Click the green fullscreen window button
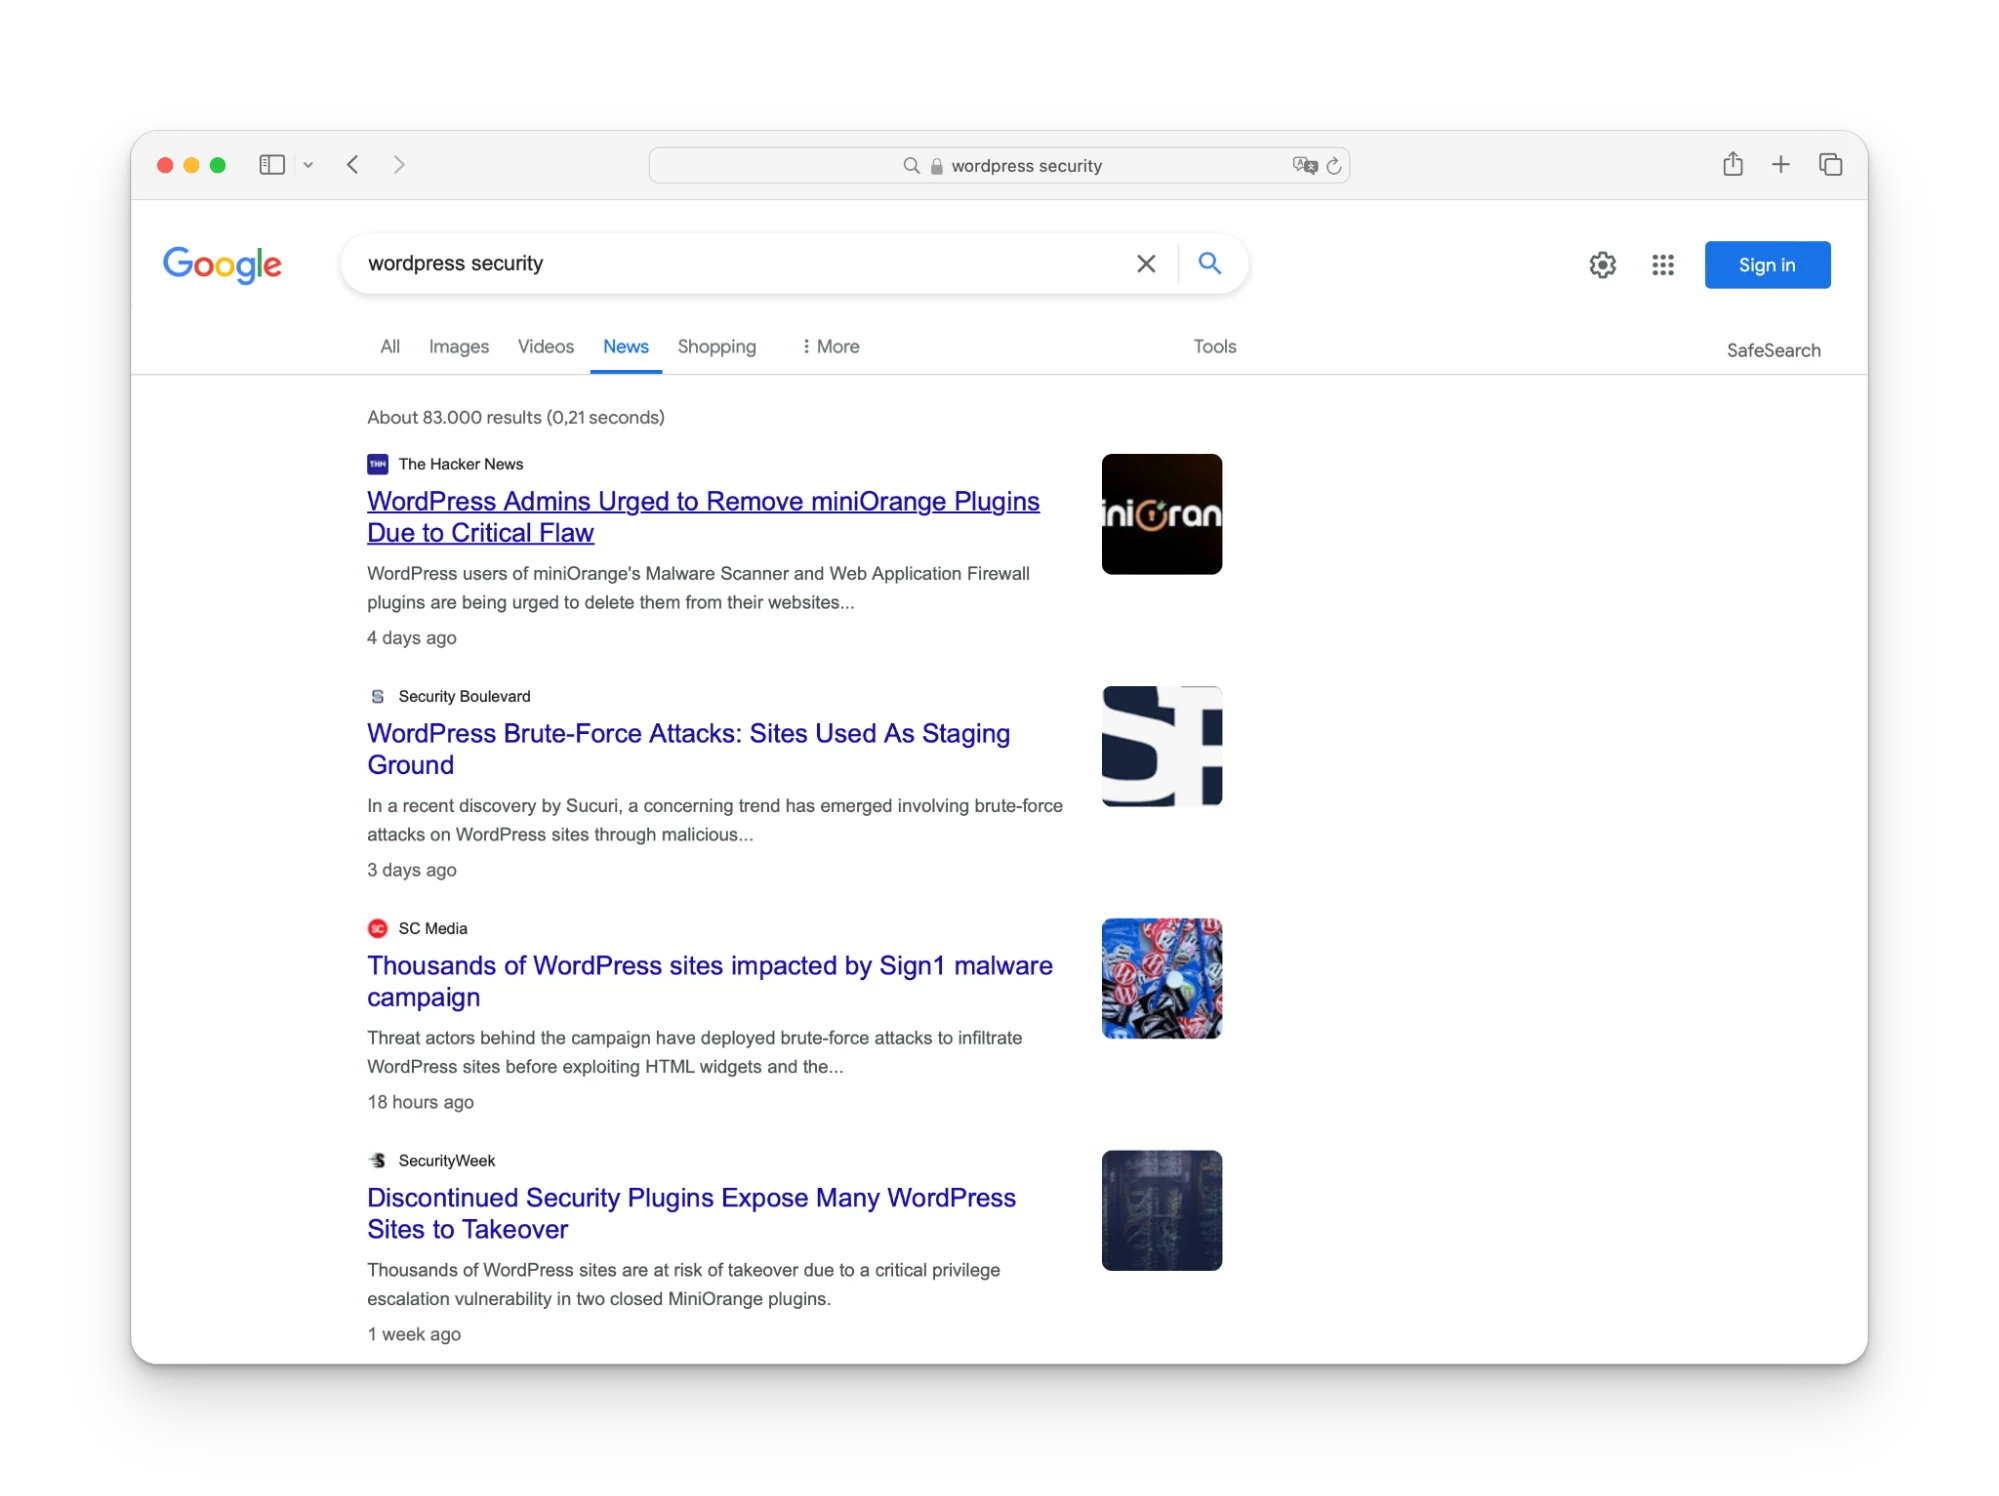Image resolution: width=1999 pixels, height=1496 pixels. pos(218,164)
